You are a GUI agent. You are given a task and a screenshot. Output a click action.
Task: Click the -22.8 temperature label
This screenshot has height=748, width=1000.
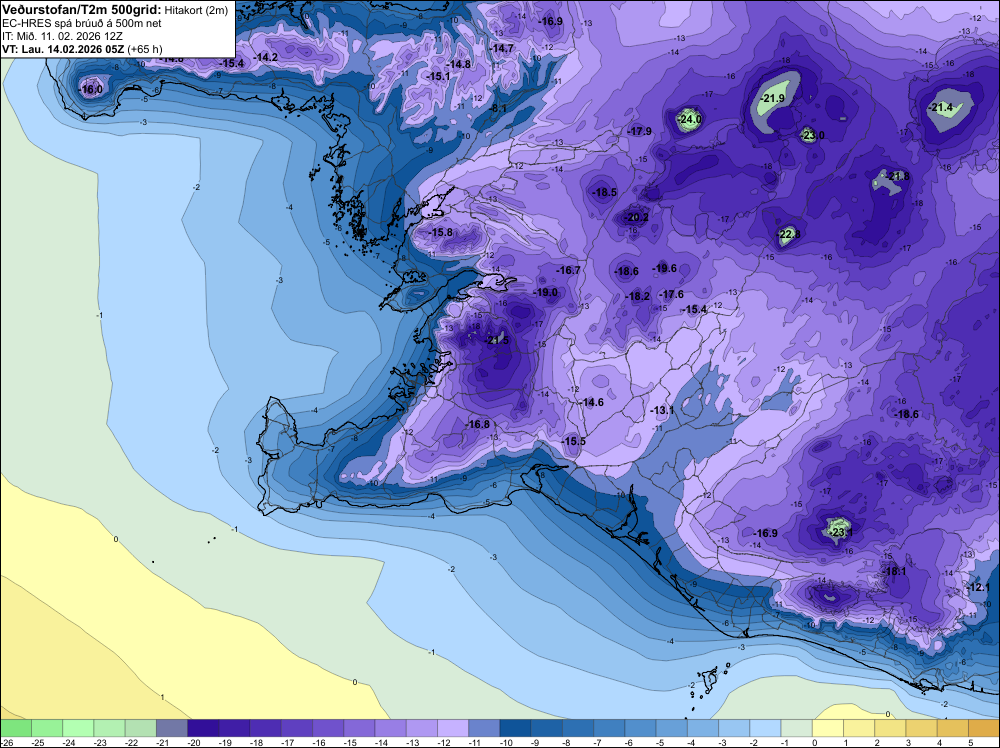point(789,234)
